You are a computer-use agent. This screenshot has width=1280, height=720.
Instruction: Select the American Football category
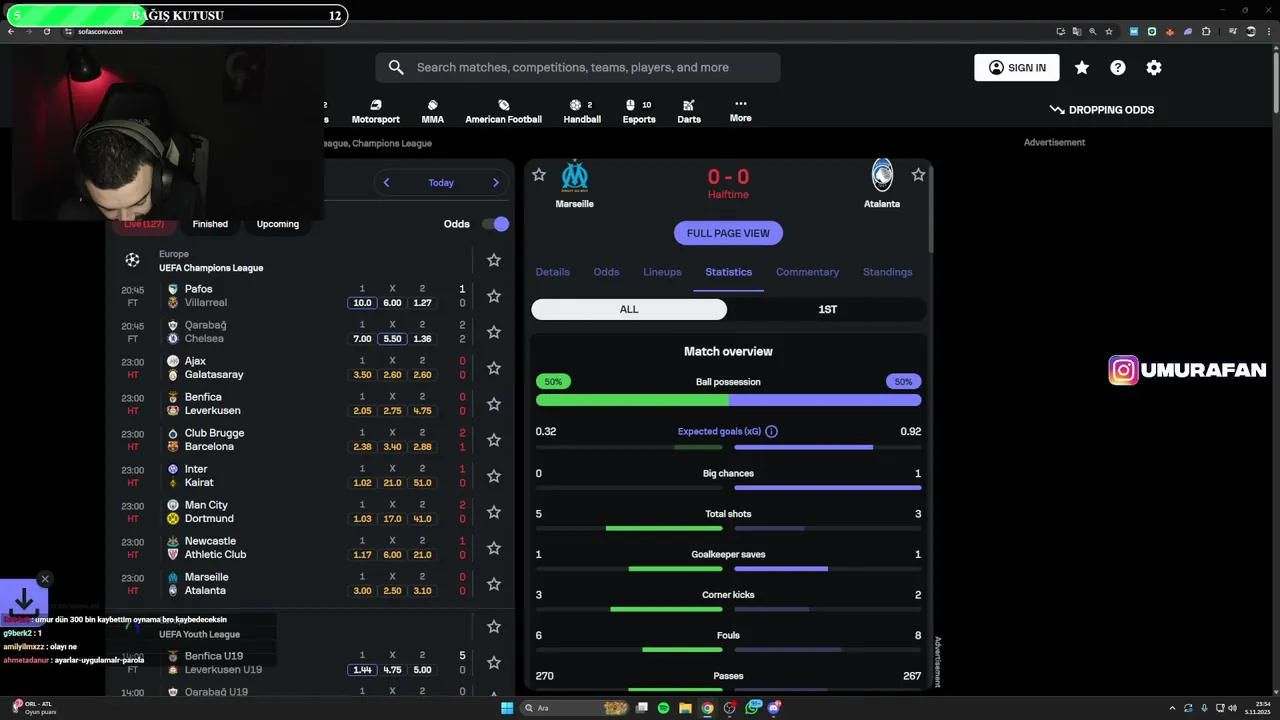[x=503, y=111]
